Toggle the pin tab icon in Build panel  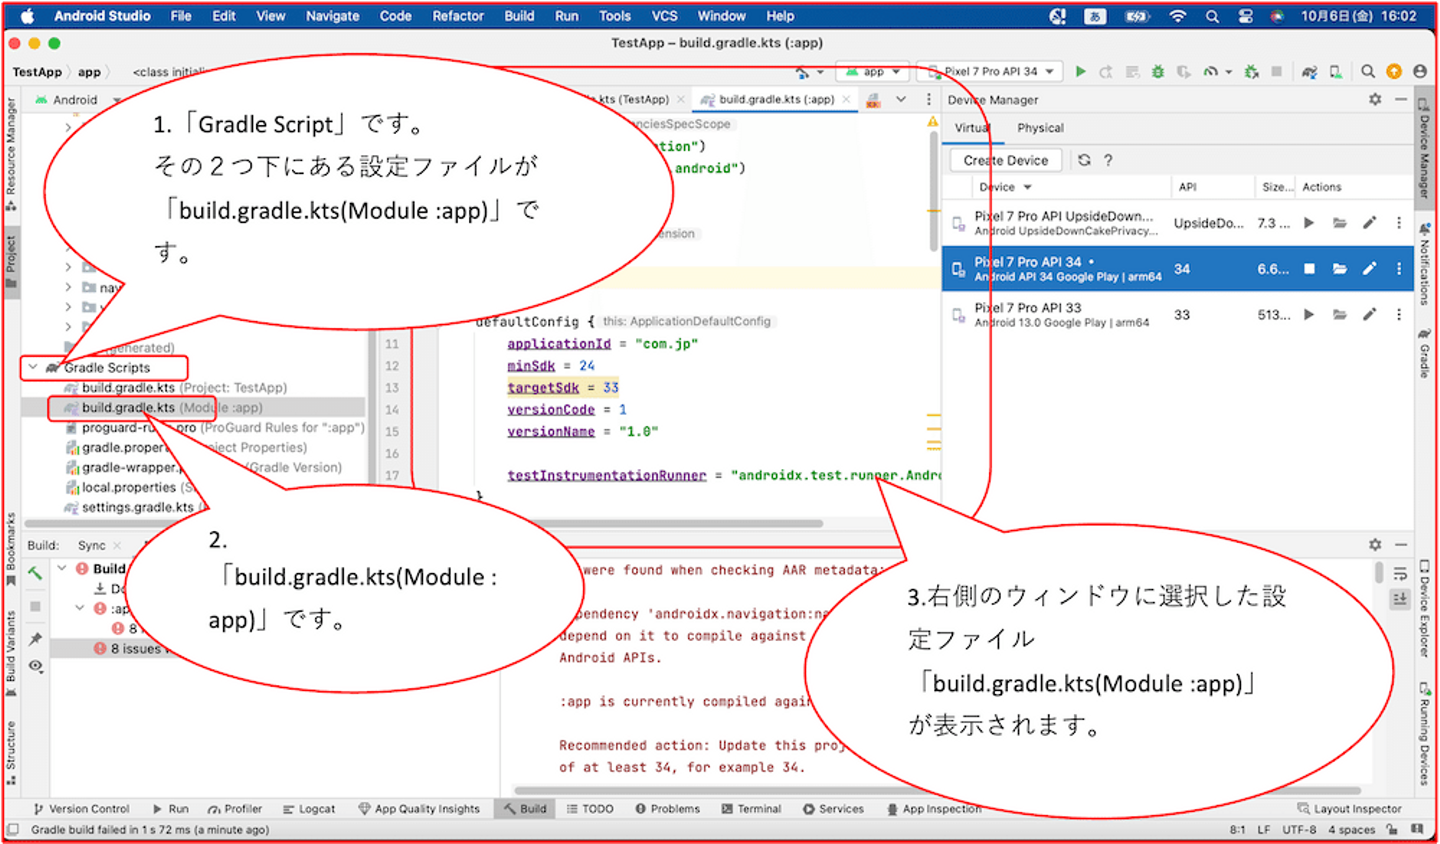tap(35, 639)
